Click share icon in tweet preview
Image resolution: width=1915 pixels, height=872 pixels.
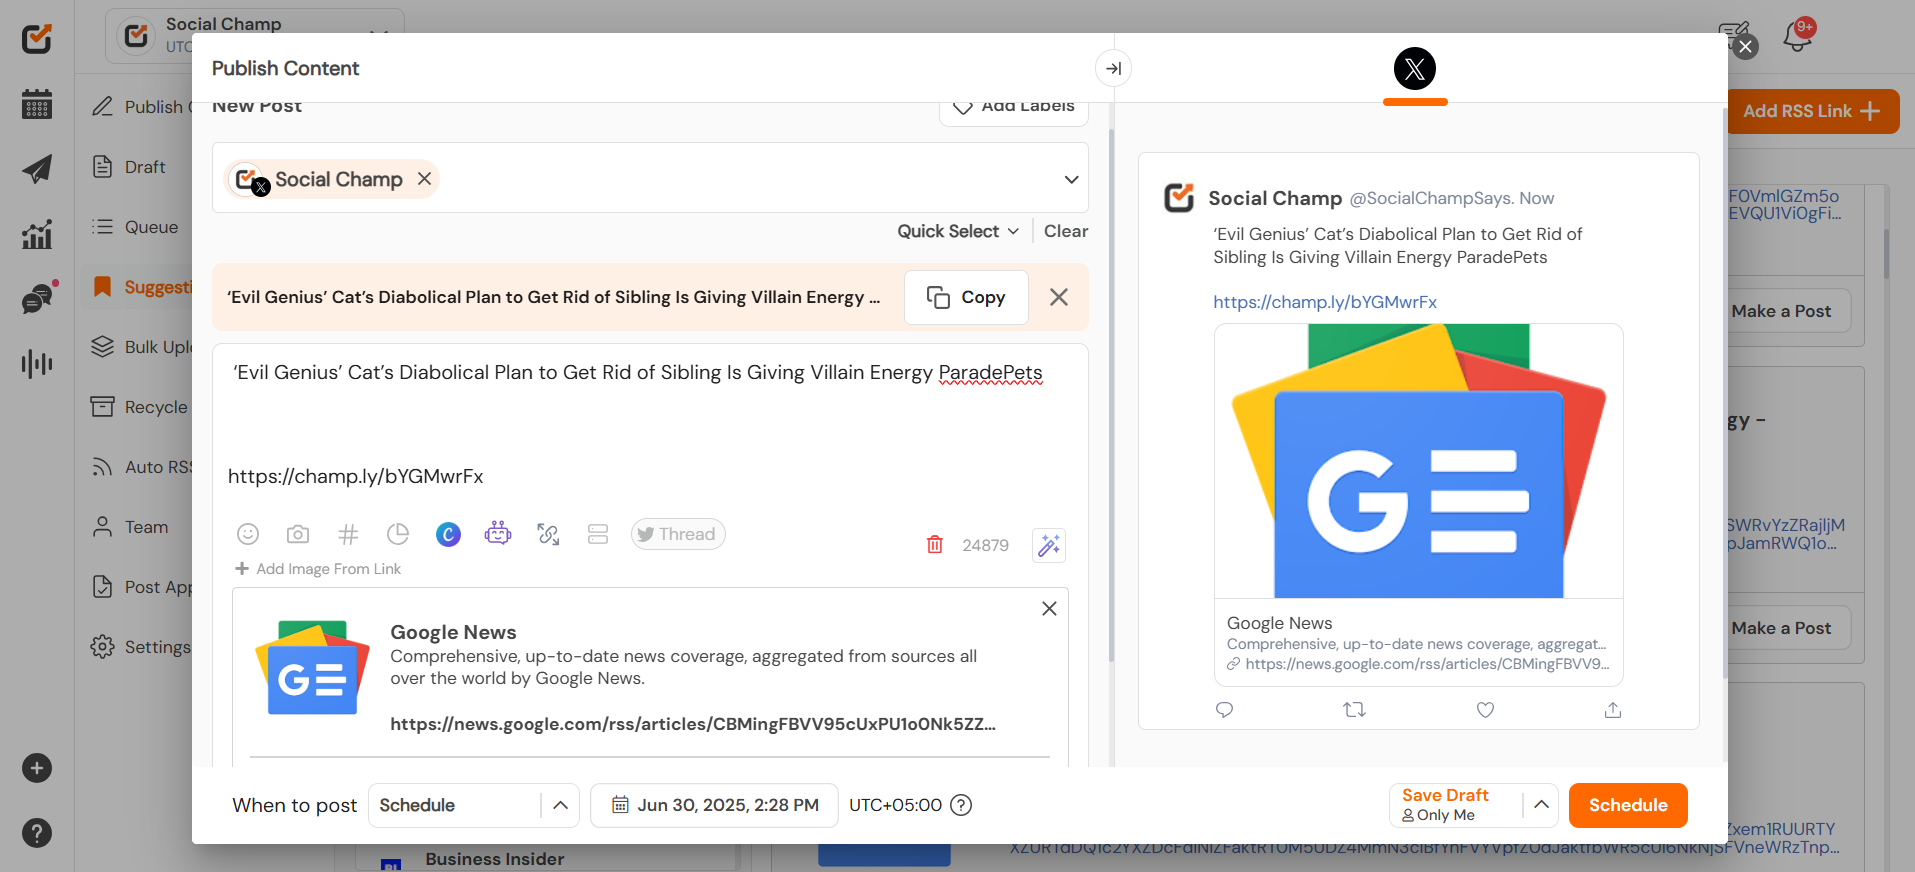(x=1613, y=710)
